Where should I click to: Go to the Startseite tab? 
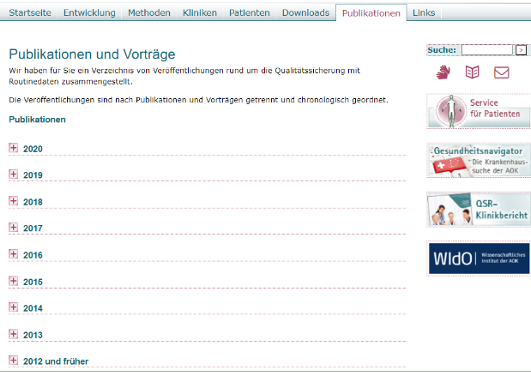pyautogui.click(x=30, y=13)
